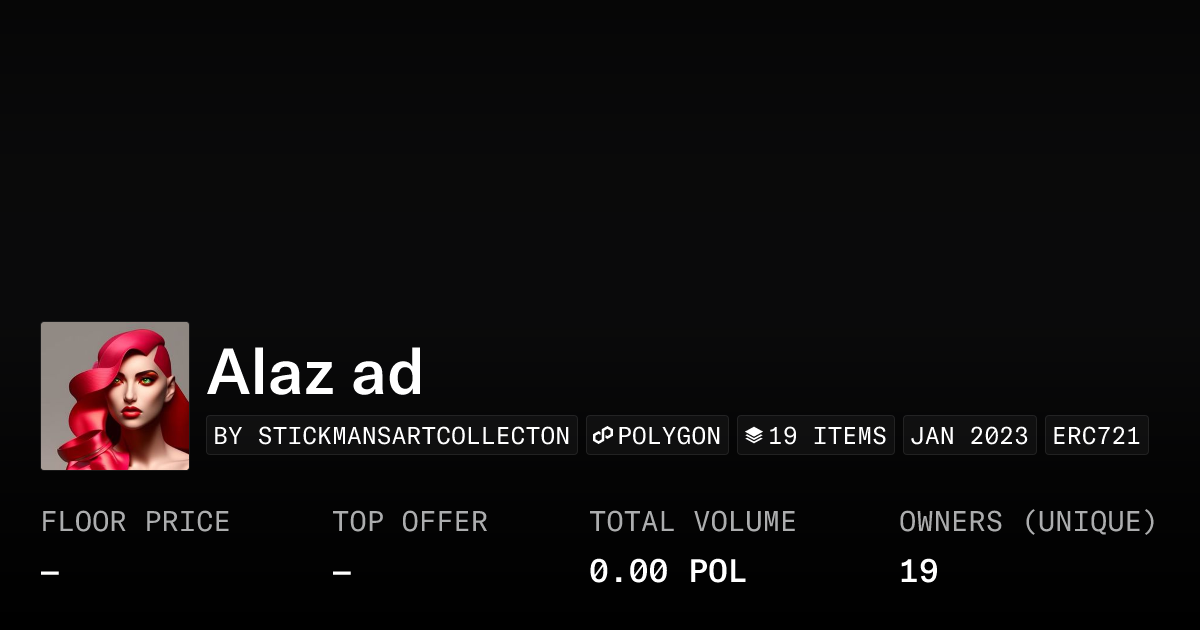Viewport: 1200px width, 630px height.
Task: Select the 19 unique owners value
Action: [x=918, y=572]
